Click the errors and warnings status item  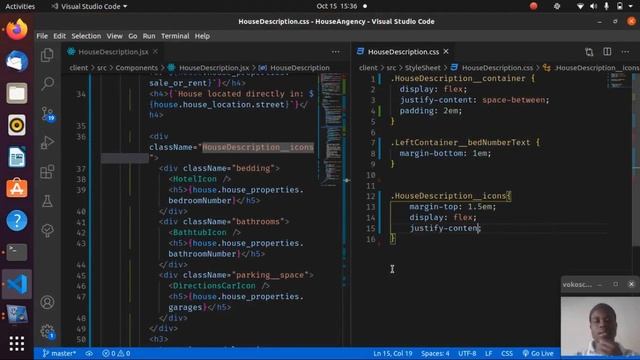coord(116,353)
